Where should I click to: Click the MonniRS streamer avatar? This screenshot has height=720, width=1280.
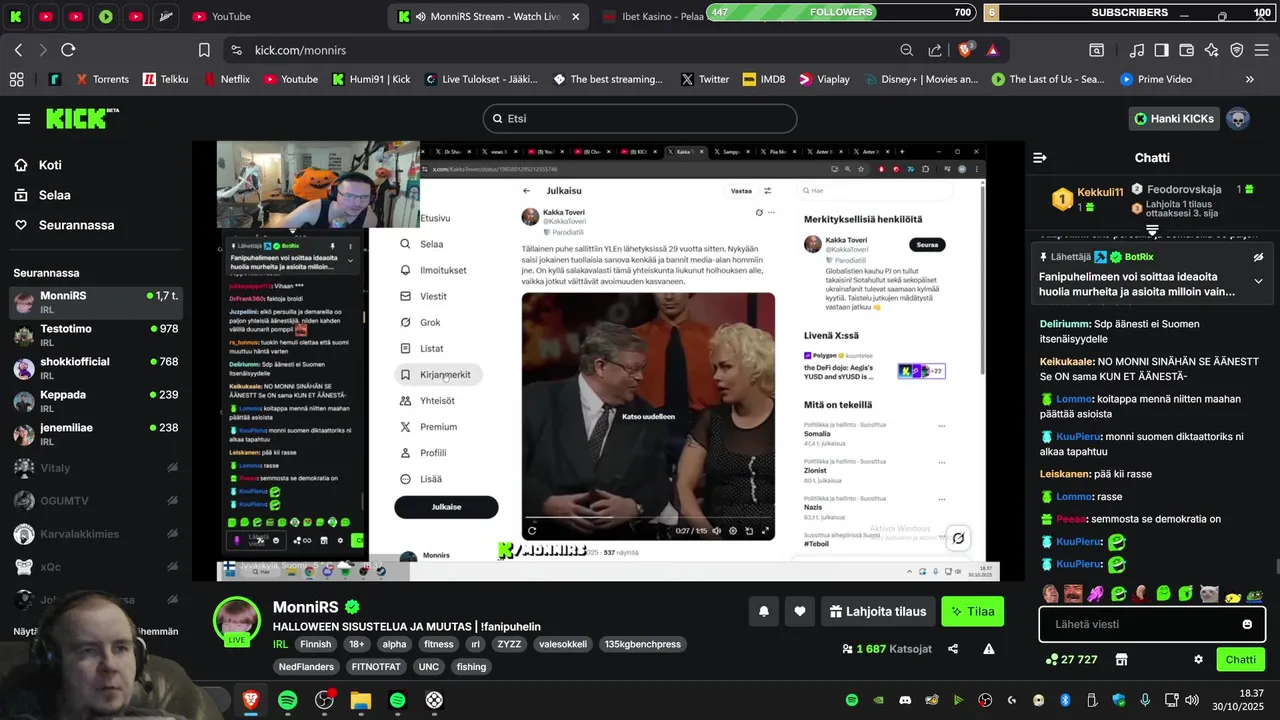point(237,620)
